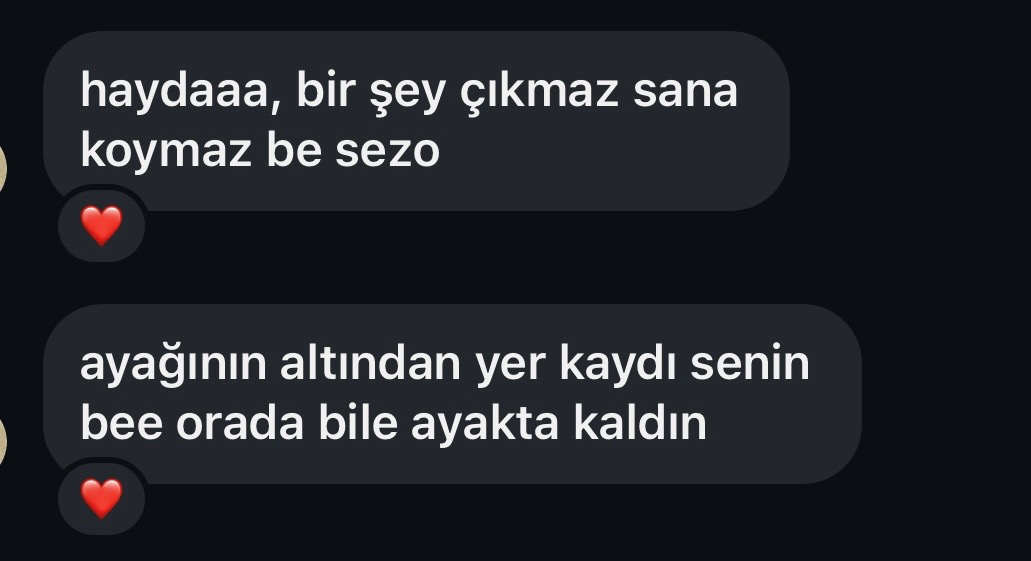Open the heart reaction under "ayakta kaldın" message
This screenshot has height=561, width=1031.
pyautogui.click(x=101, y=499)
